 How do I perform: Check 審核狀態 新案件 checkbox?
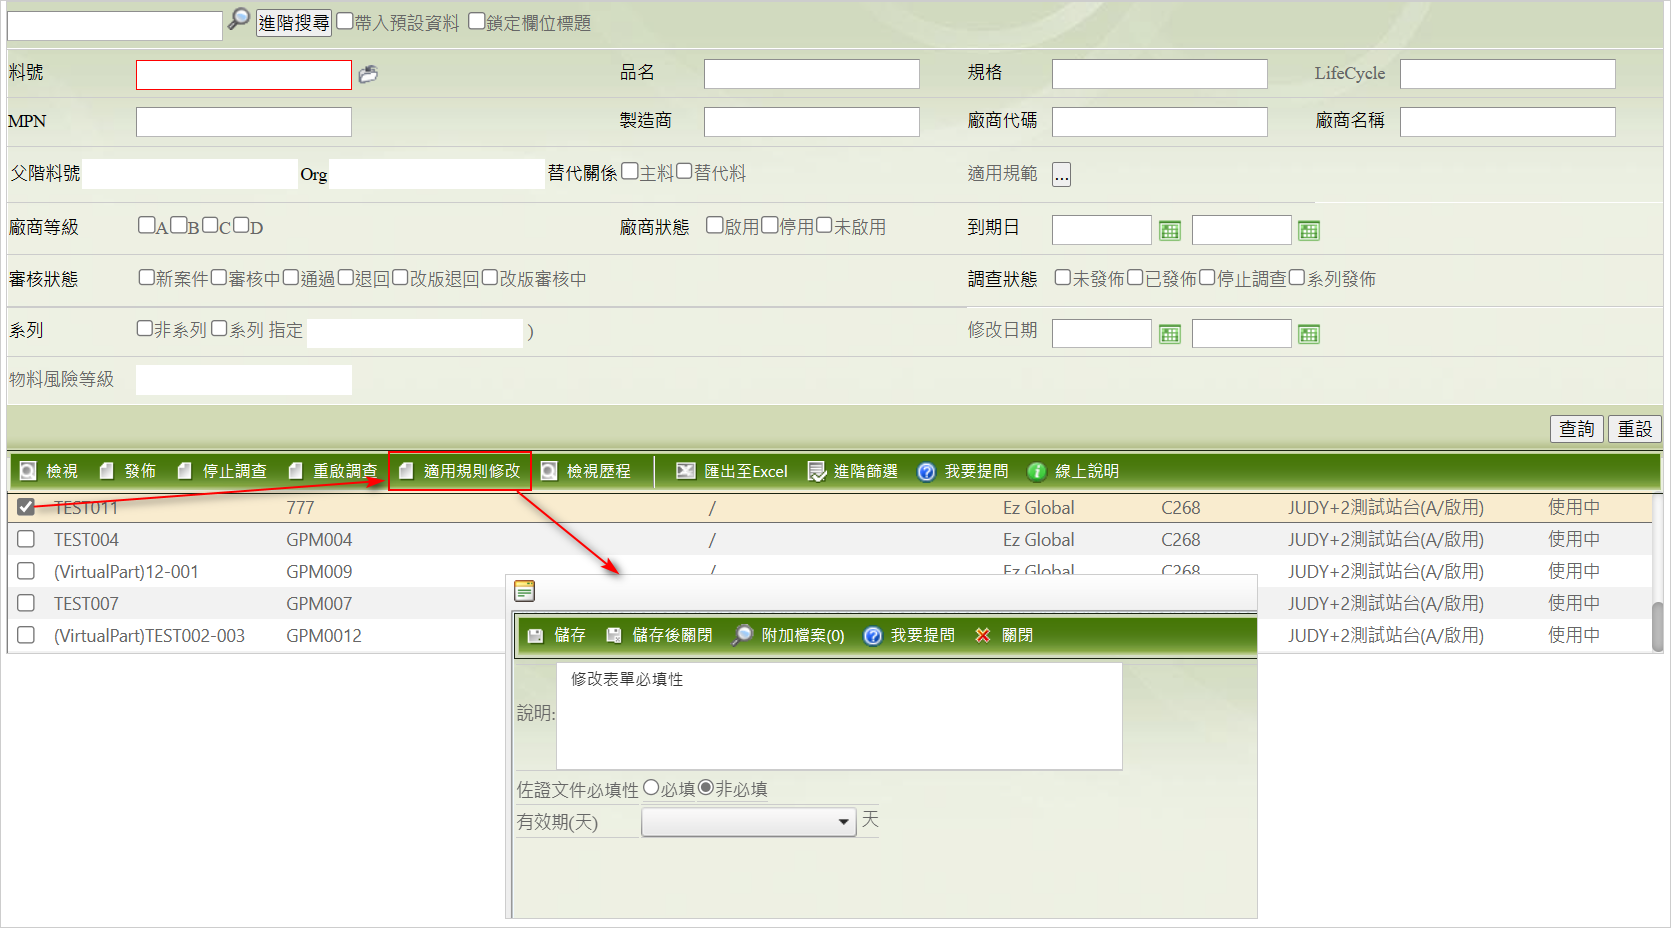tap(146, 277)
